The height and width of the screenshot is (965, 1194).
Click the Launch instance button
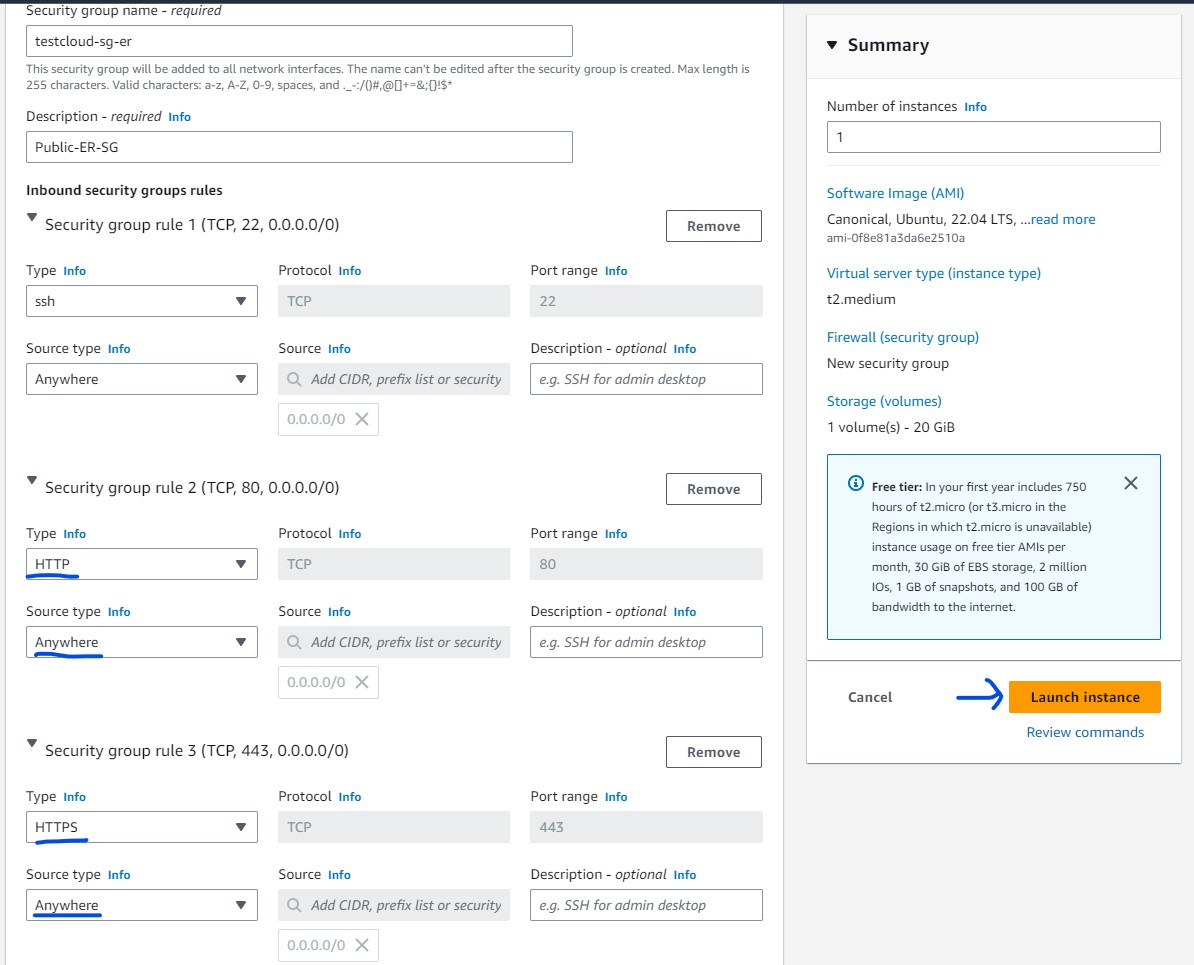coord(1084,697)
